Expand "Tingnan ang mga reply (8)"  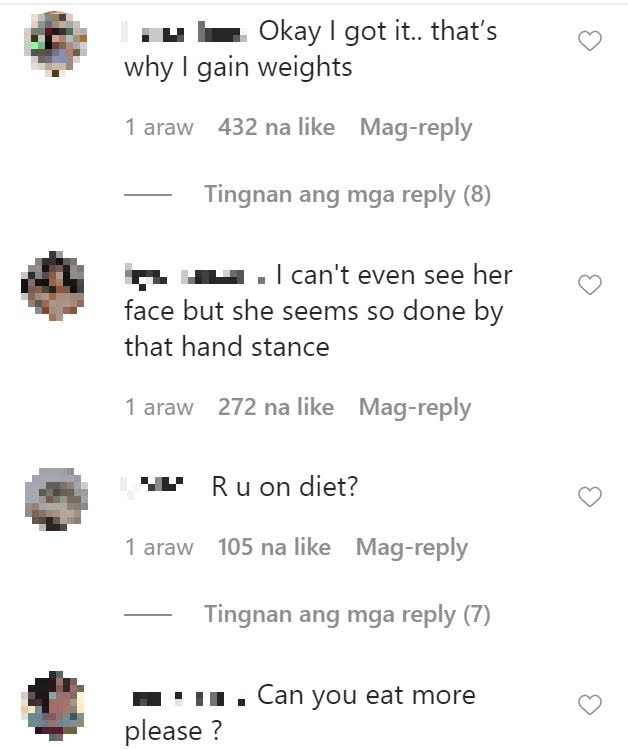tap(347, 195)
